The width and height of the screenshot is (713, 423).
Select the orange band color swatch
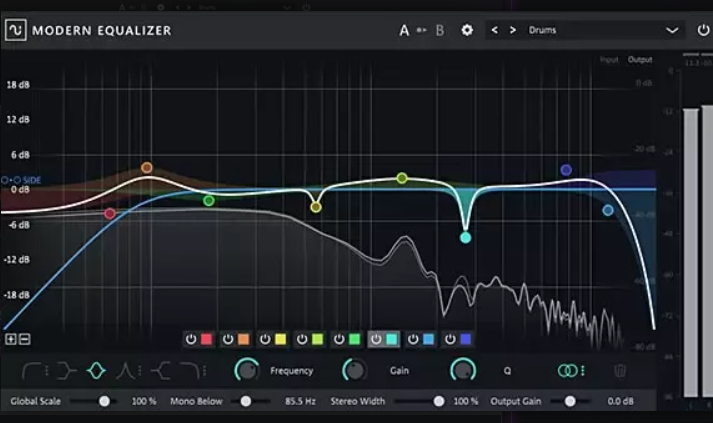click(x=243, y=339)
